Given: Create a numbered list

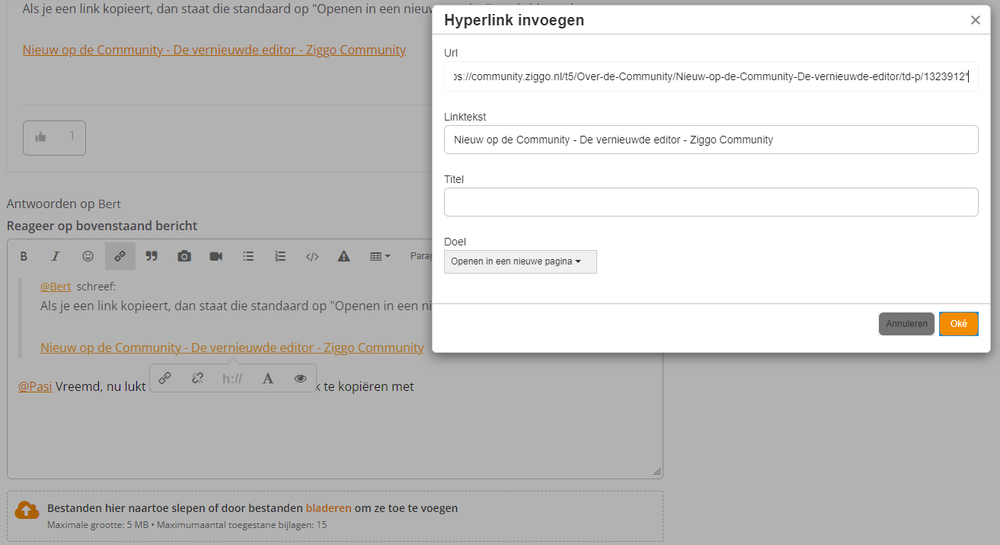Looking at the screenshot, I should tap(280, 256).
